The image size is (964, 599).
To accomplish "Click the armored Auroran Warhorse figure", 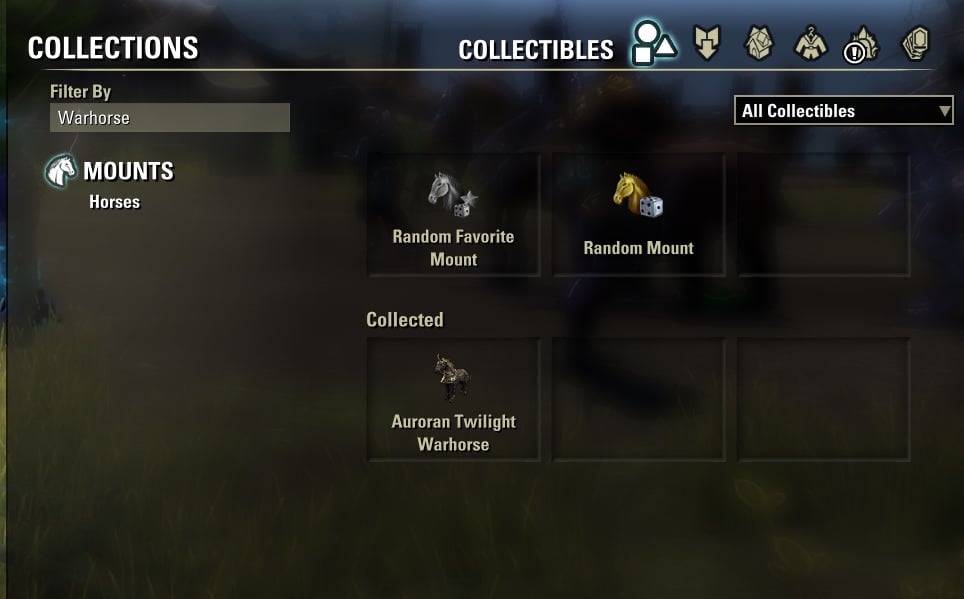I will click(452, 378).
